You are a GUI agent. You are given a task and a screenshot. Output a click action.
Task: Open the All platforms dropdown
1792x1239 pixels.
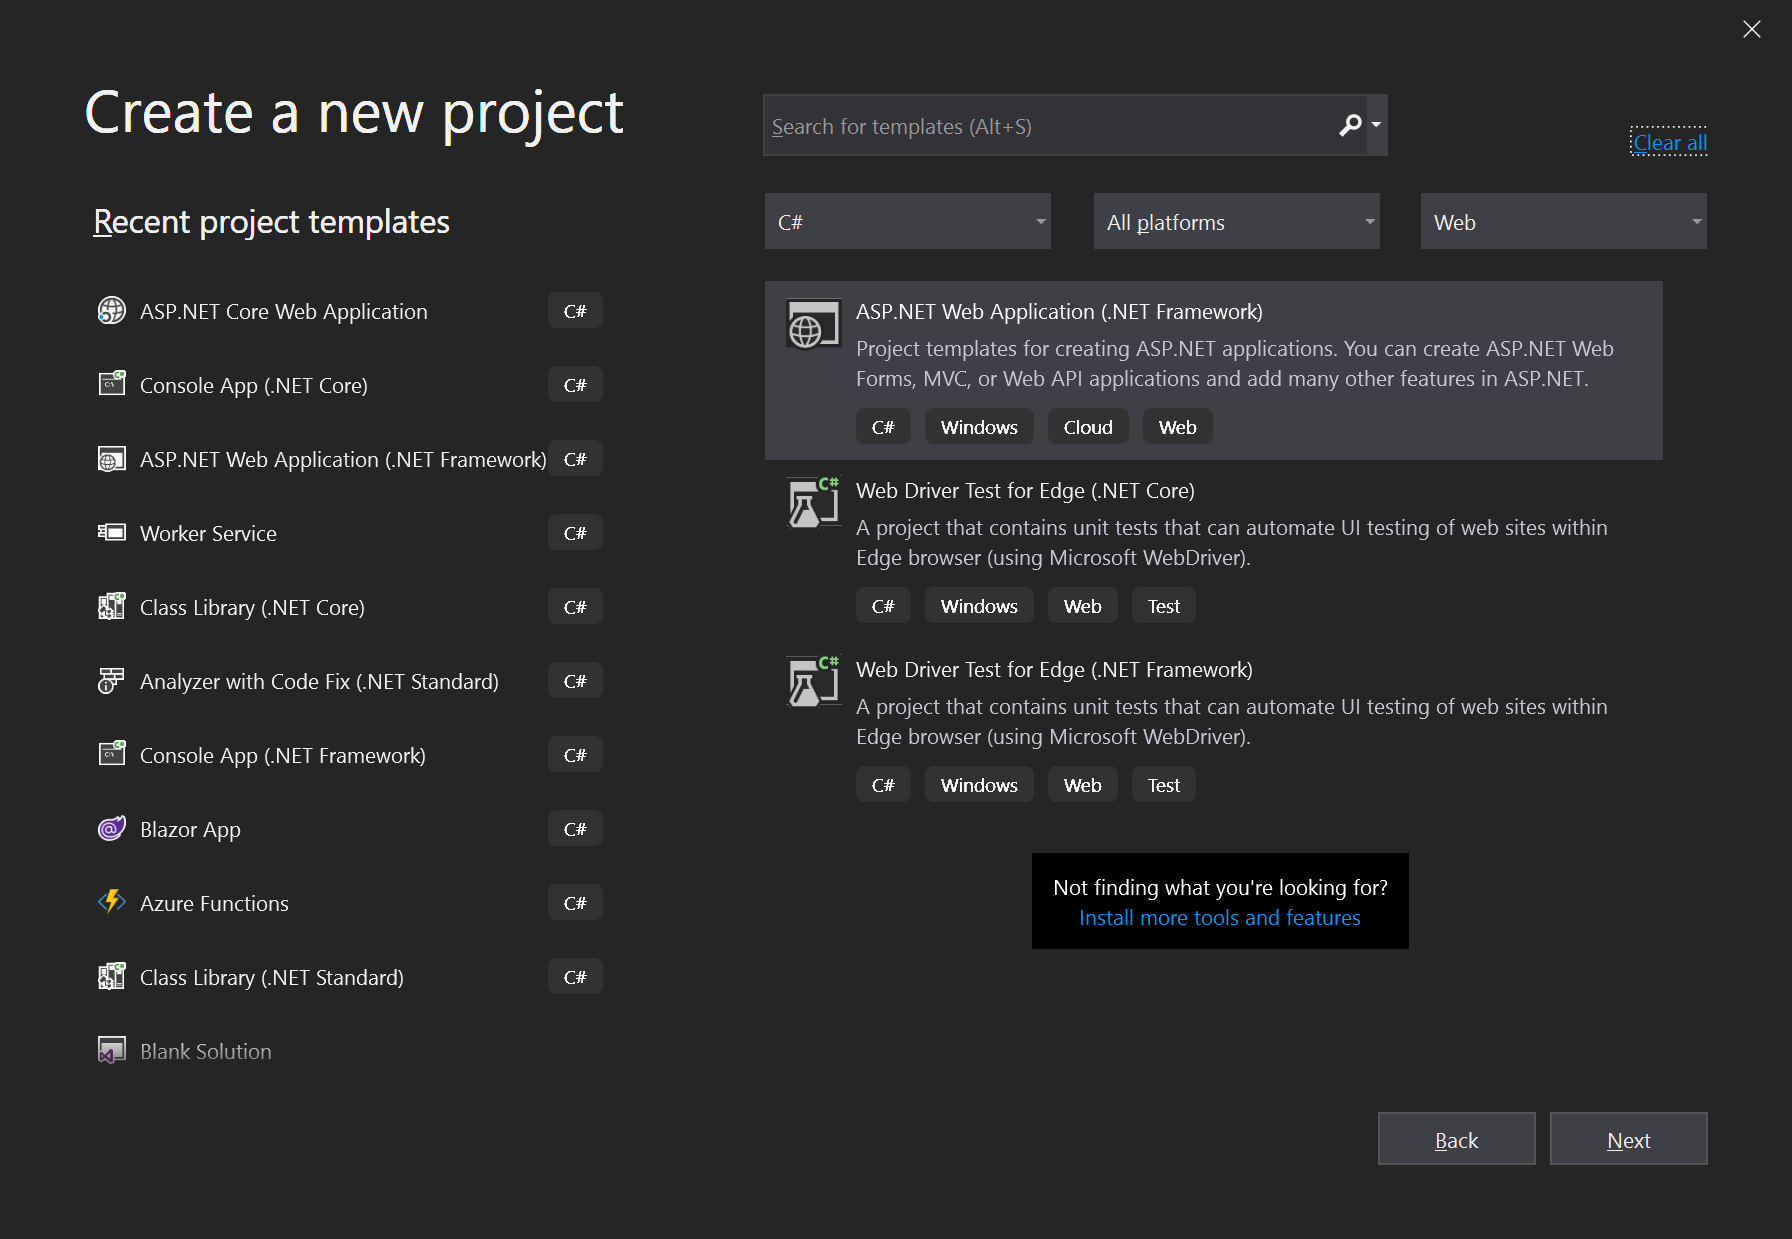click(1236, 221)
